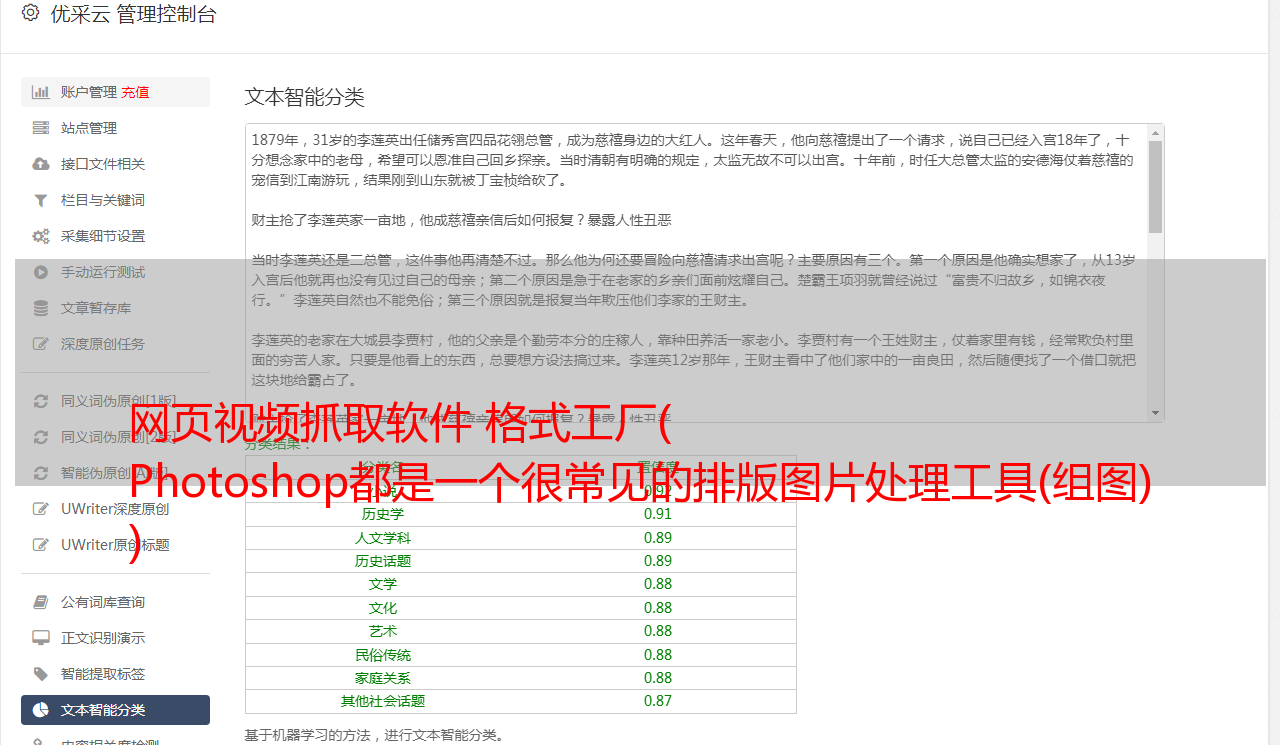Open UWriter原创标题 from the sidebar

click(115, 545)
